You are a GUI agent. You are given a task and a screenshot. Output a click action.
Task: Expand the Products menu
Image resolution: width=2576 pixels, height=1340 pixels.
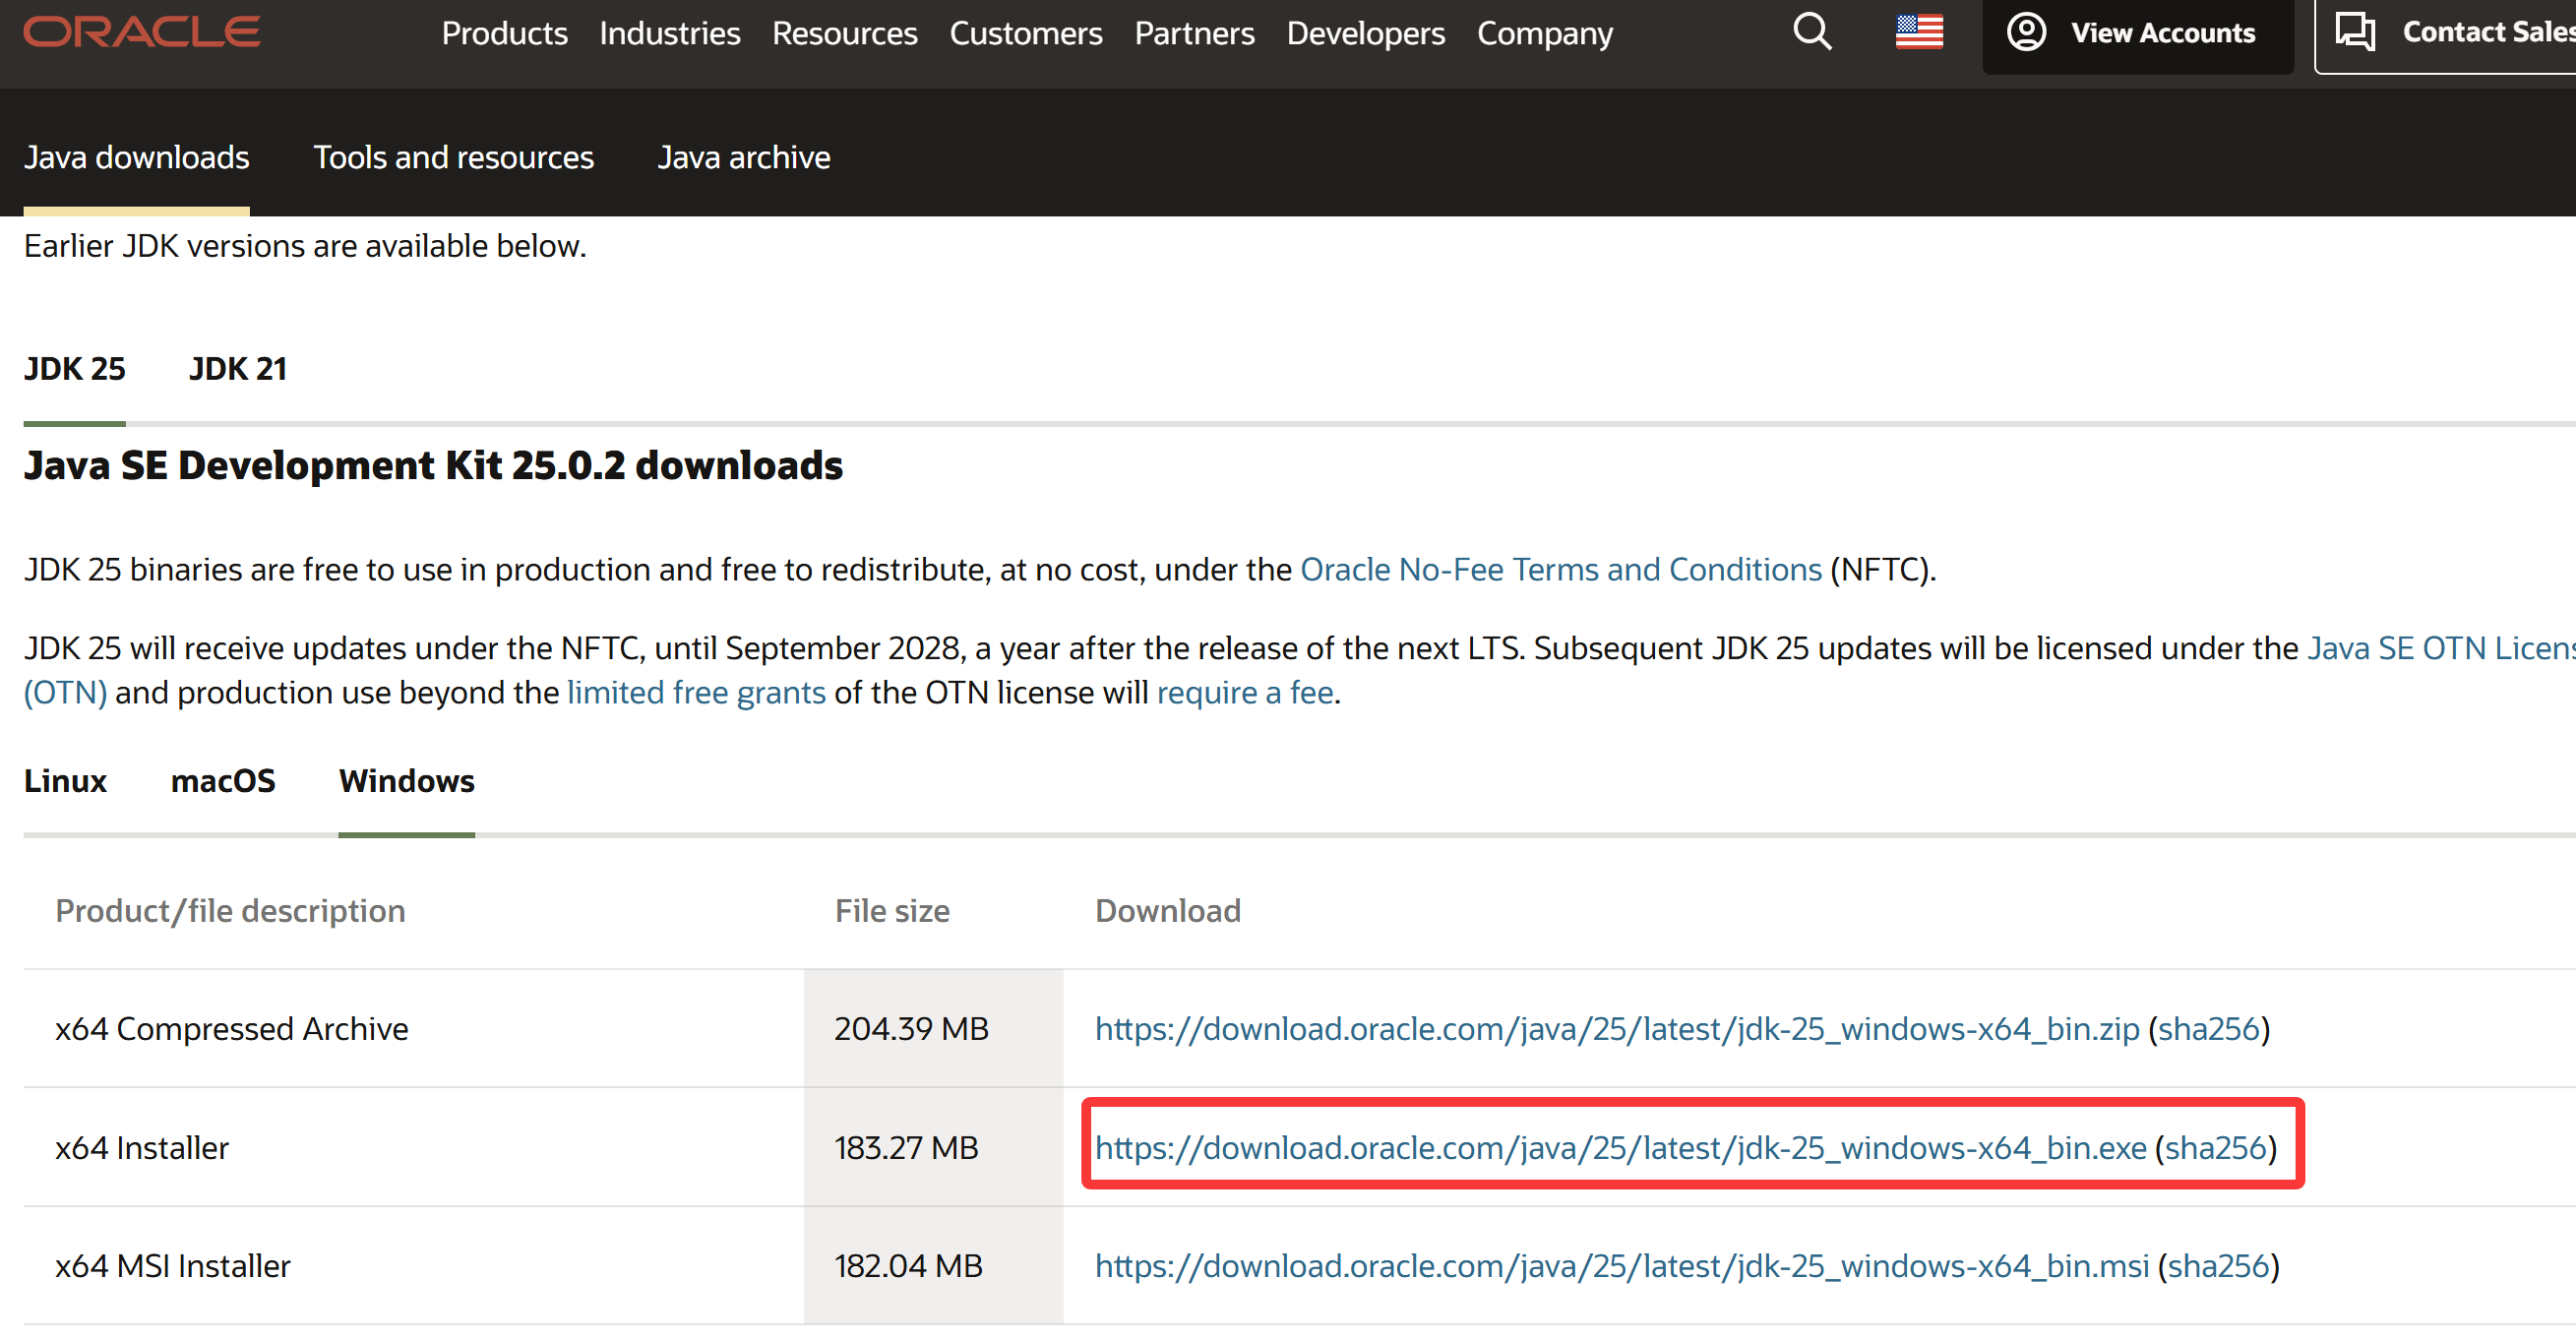[504, 34]
